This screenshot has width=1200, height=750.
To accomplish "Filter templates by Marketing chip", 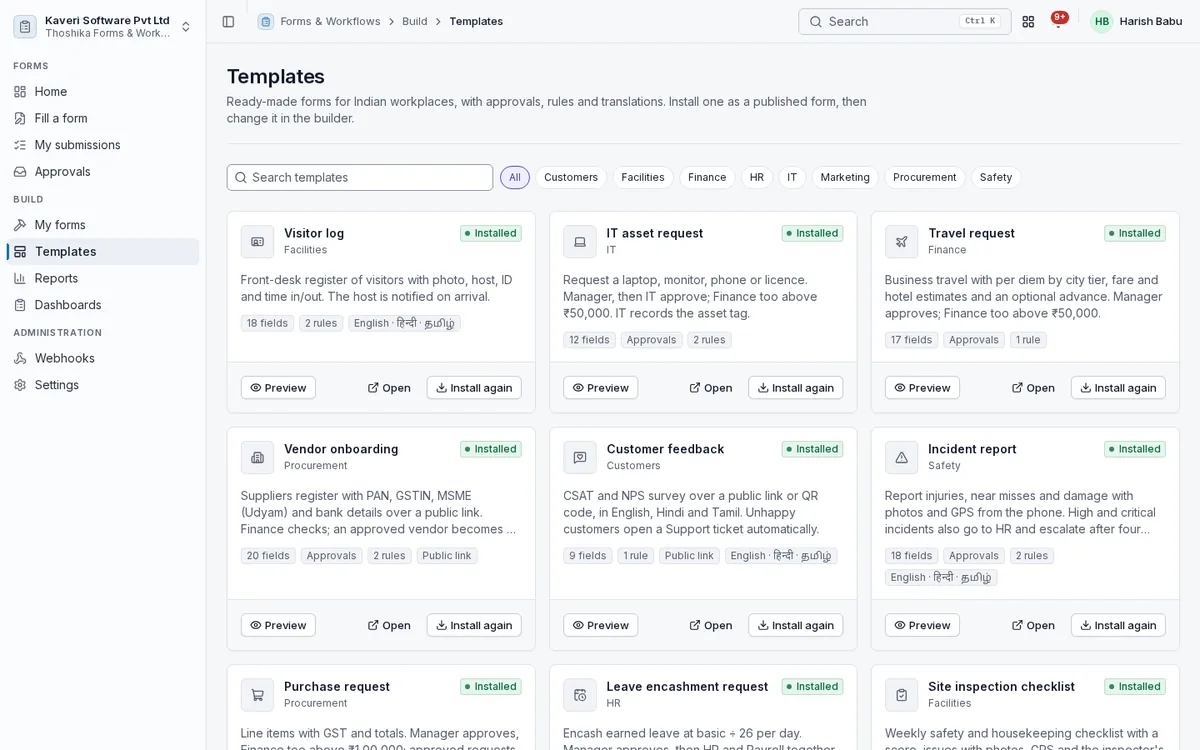I will [845, 177].
